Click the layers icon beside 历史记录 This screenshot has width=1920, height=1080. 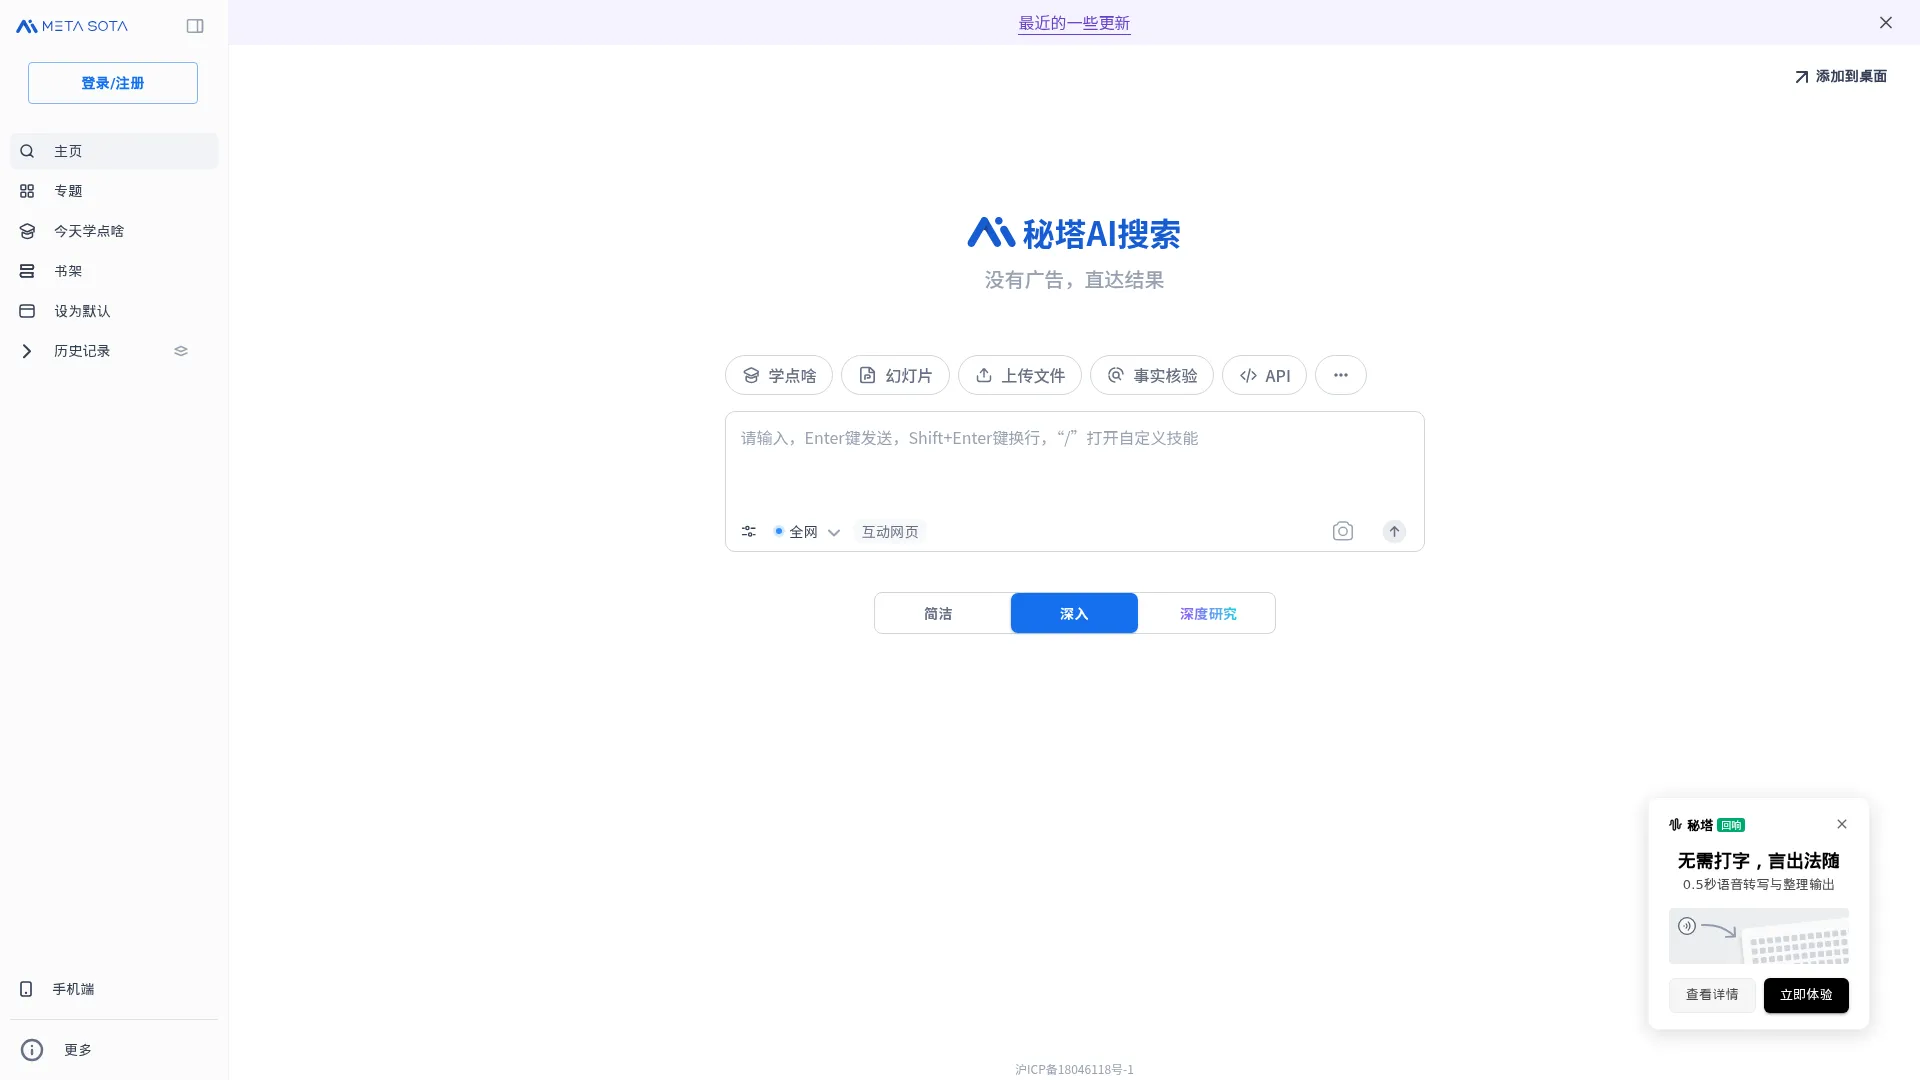[181, 351]
